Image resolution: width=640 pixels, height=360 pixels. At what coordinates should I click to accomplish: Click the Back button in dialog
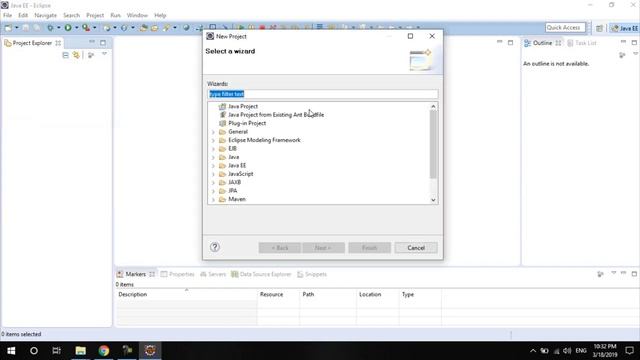280,248
